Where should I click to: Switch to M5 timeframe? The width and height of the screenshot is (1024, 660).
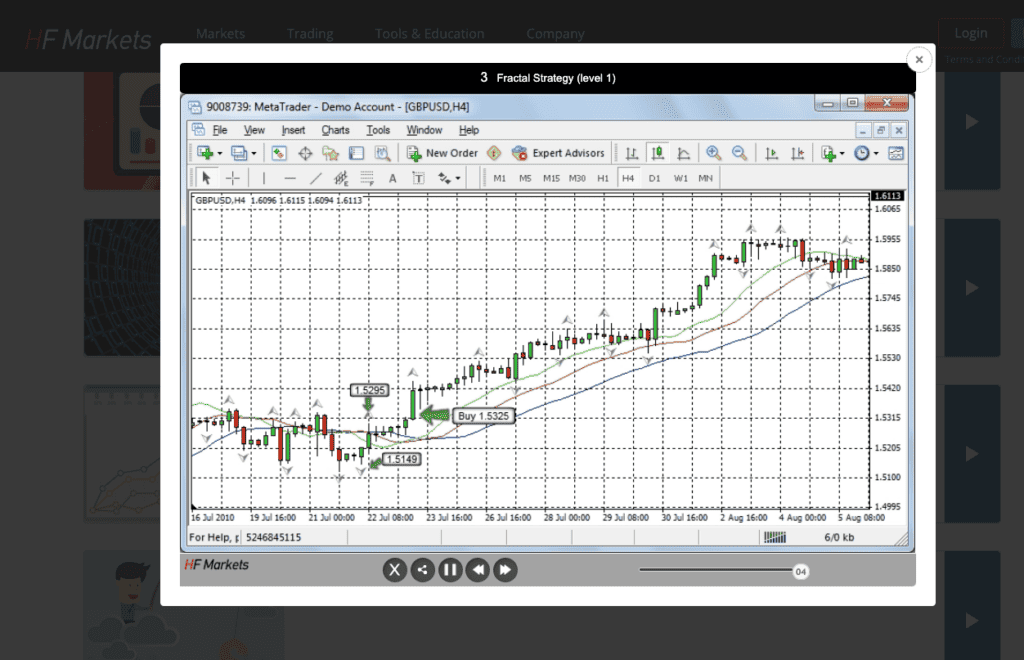pos(525,178)
